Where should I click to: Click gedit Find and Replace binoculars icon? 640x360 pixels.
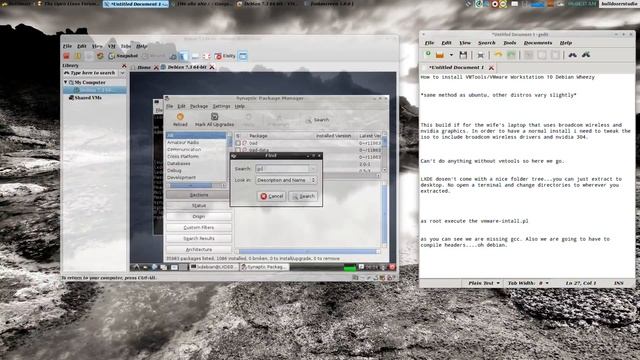tap(586, 55)
